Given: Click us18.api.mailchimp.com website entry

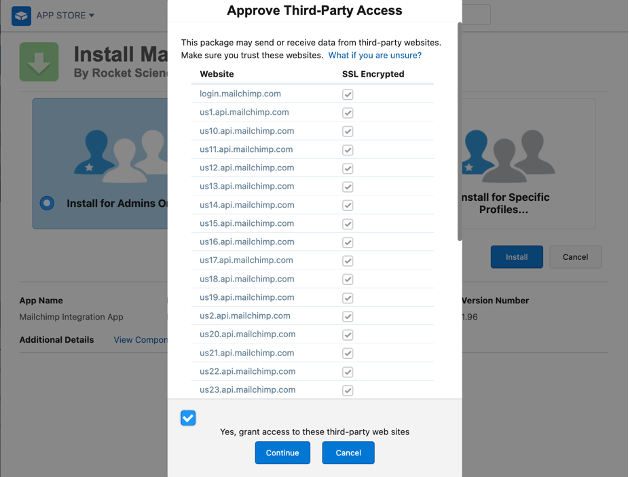Looking at the screenshot, I should tap(247, 279).
